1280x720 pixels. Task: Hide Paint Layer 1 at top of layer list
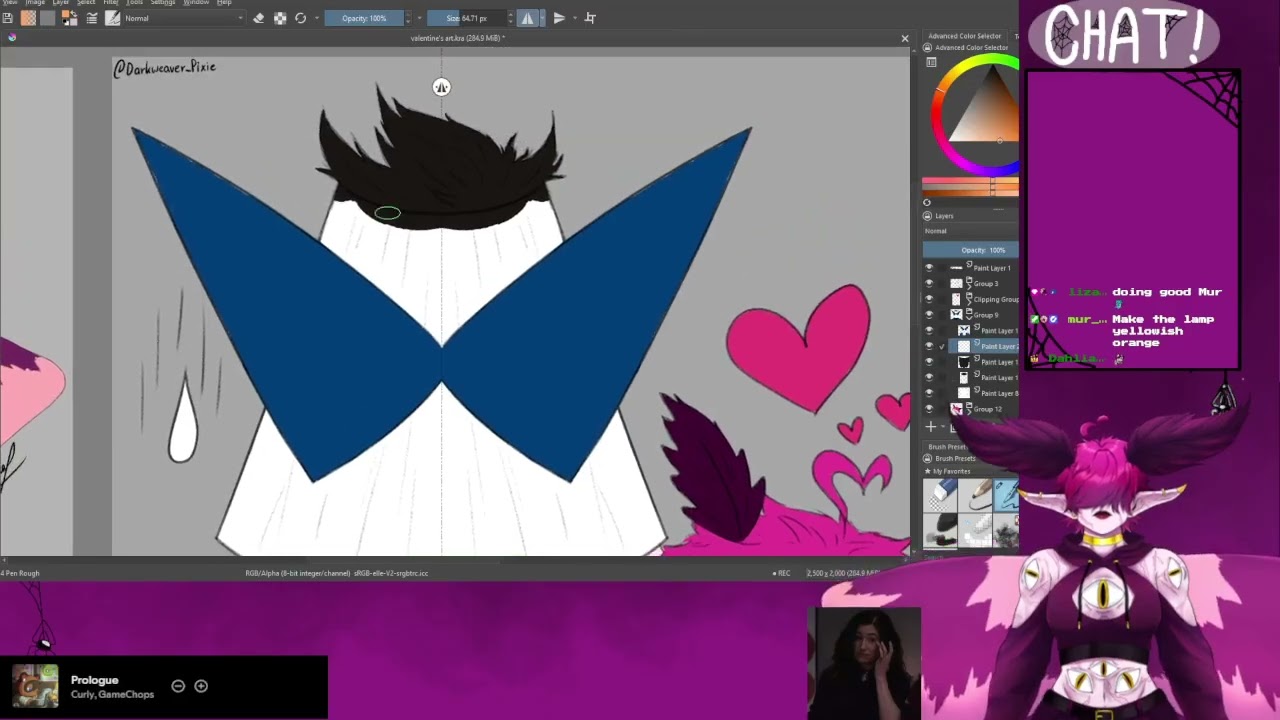click(x=929, y=268)
